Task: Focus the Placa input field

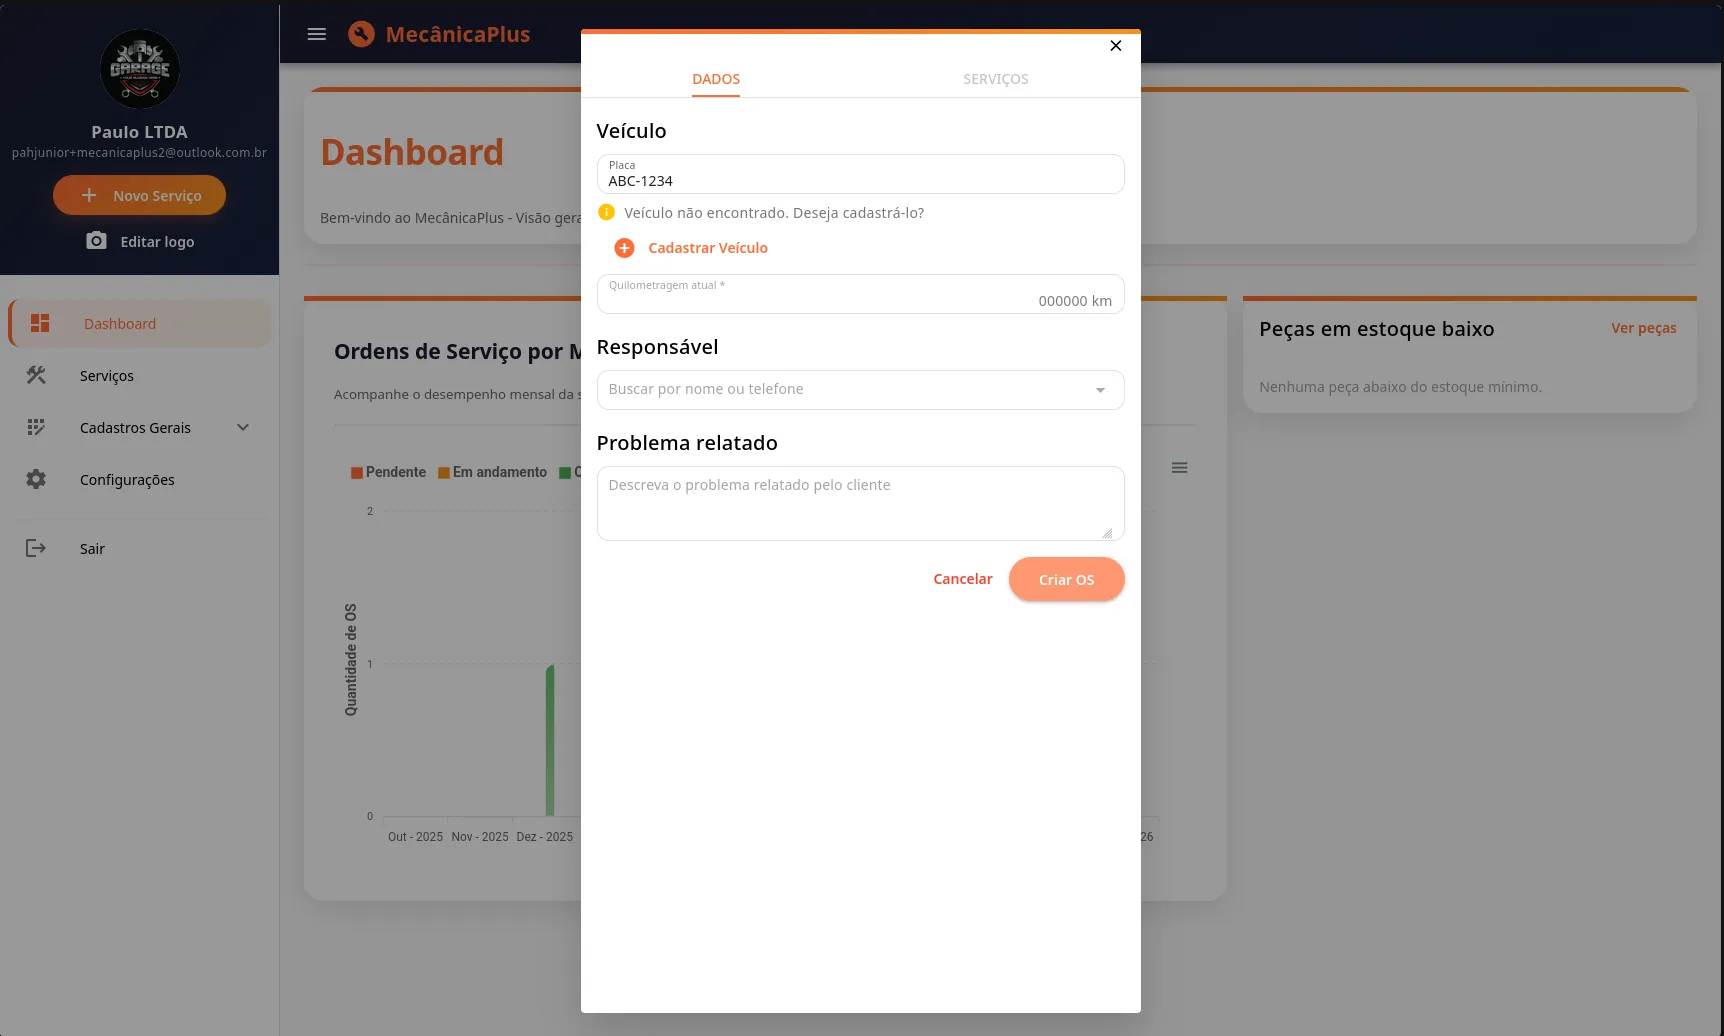Action: [x=861, y=174]
